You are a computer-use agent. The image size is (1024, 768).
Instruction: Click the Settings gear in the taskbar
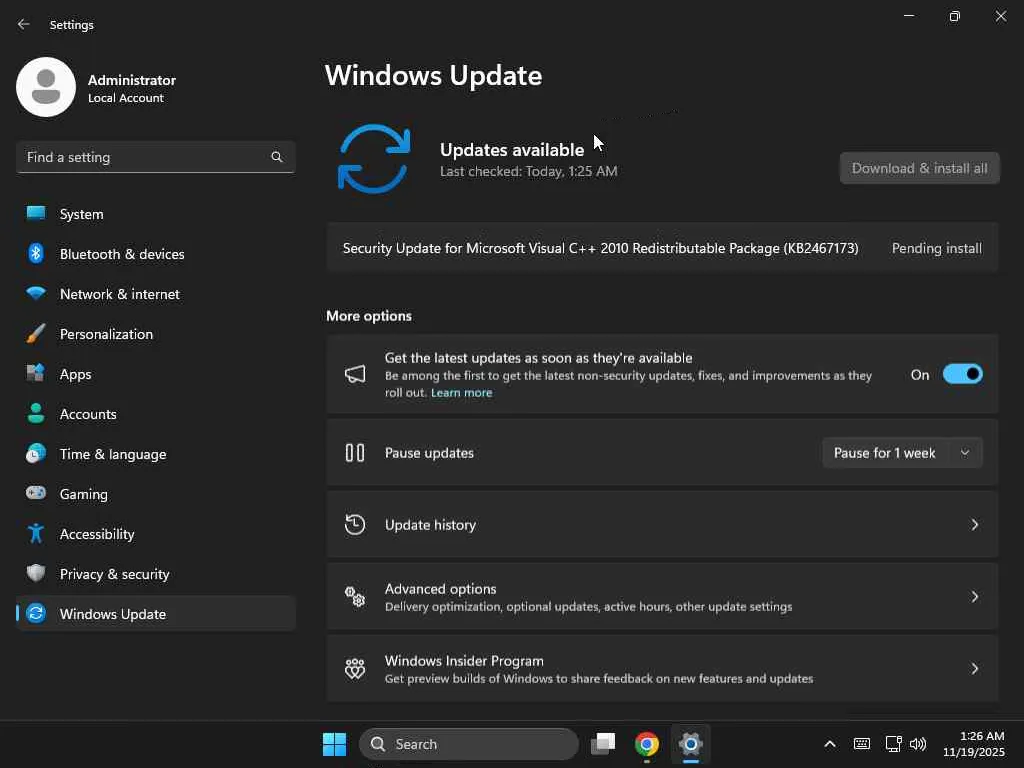(x=690, y=744)
